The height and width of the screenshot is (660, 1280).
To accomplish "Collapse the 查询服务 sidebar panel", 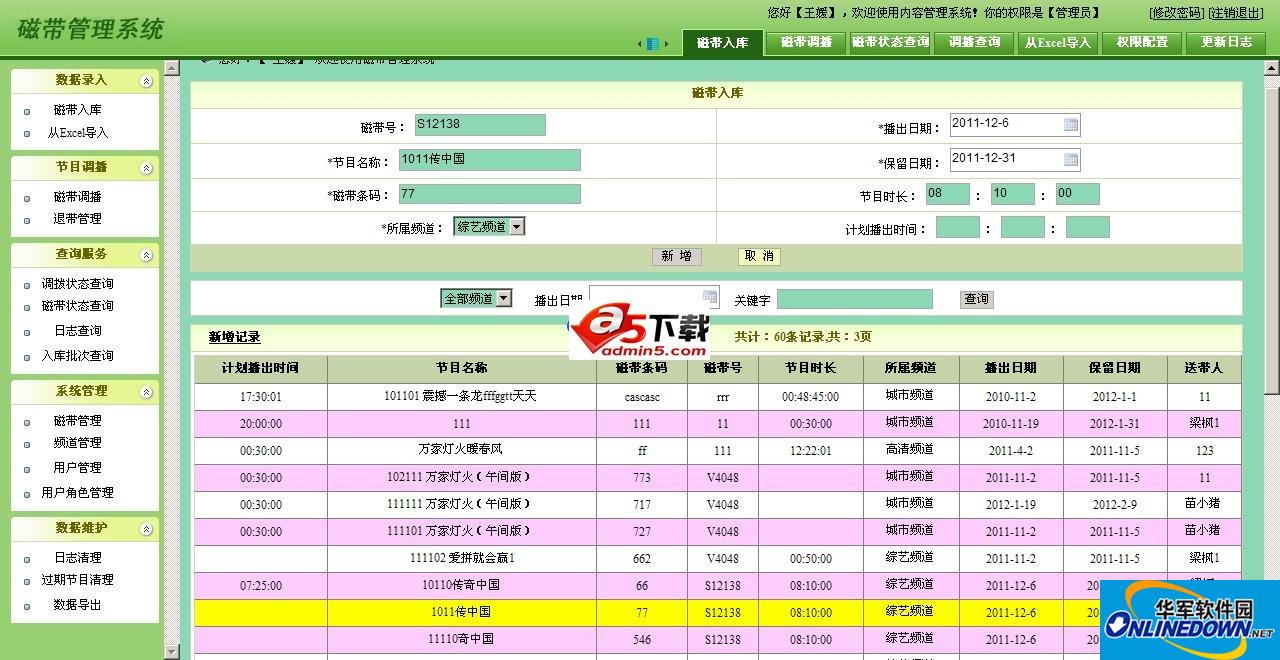I will click(x=148, y=254).
